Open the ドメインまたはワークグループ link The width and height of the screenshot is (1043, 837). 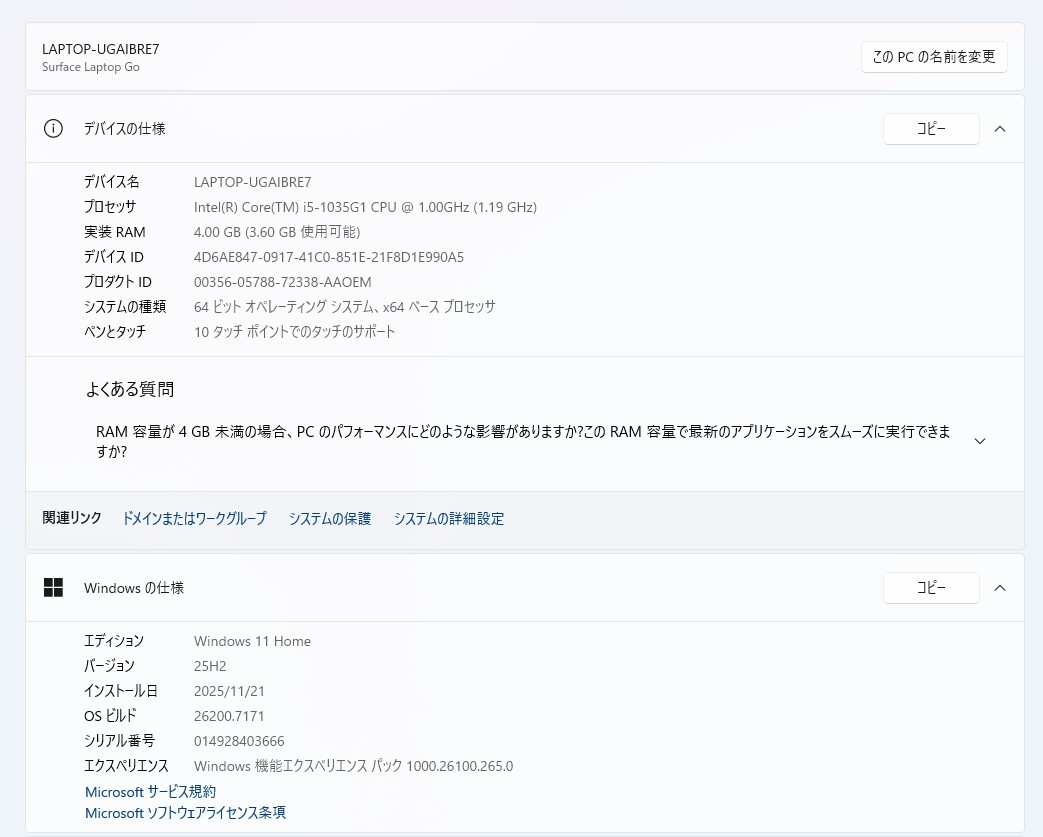(x=193, y=519)
